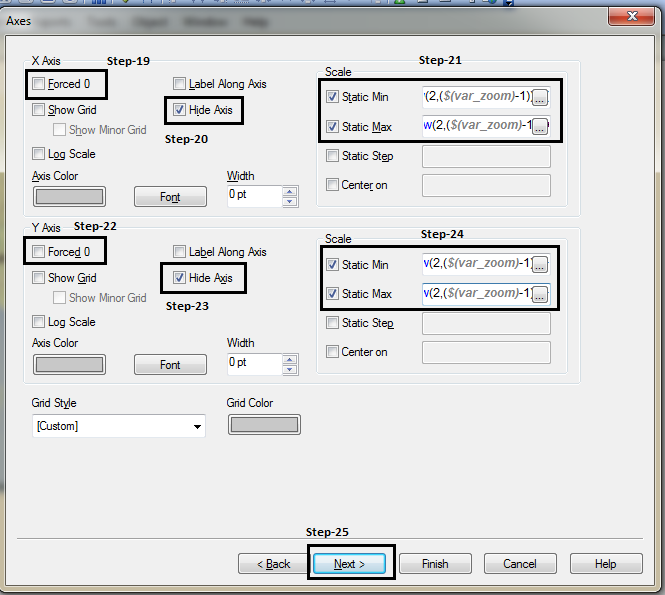Viewport: 665px width, 595px height.
Task: Decrease Y Axis width with down arrow
Action: (x=290, y=368)
